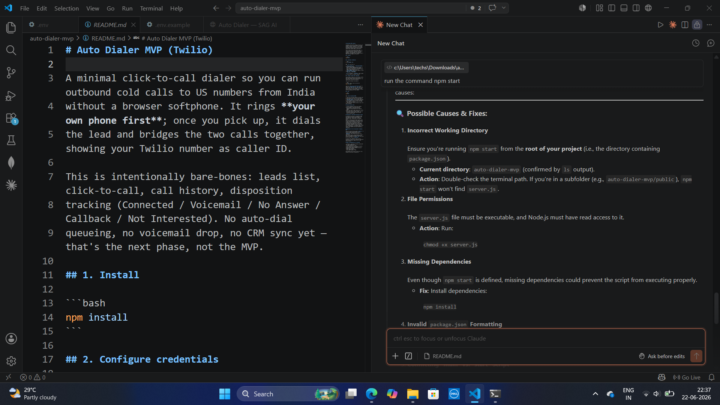This screenshot has width=720, height=405.
Task: Click the half-circle theme icon in title bar
Action: [582, 8]
